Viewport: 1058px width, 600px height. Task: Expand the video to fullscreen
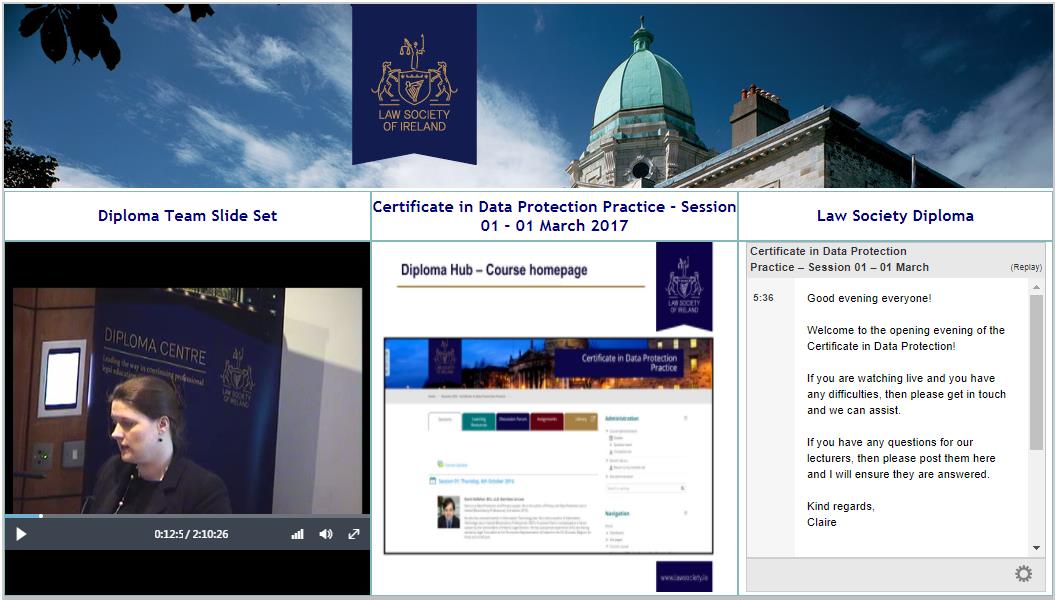point(353,534)
